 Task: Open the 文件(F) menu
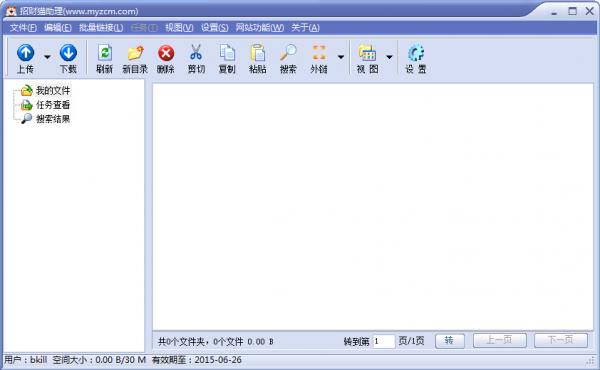pos(23,28)
